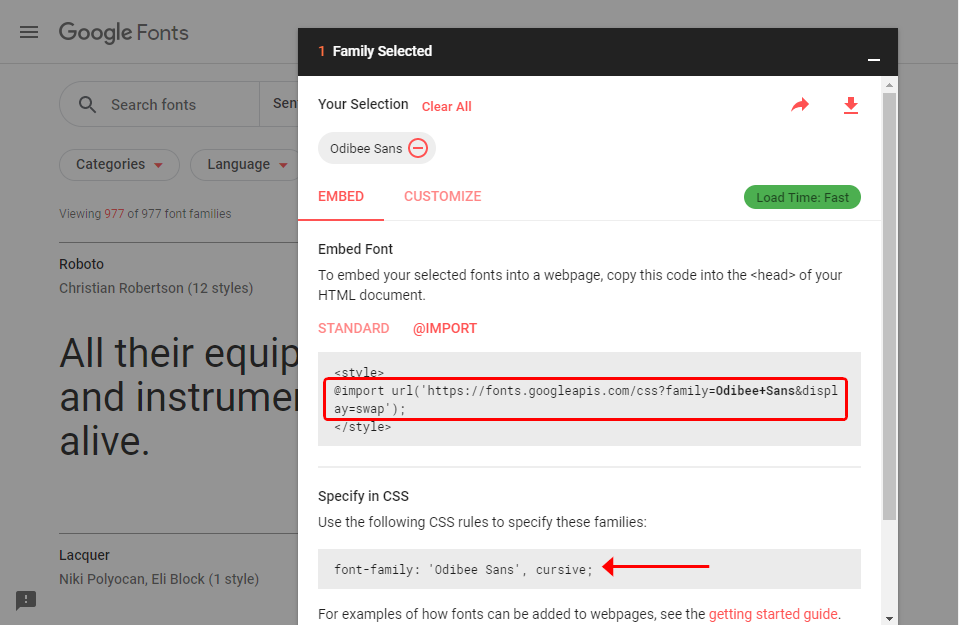The width and height of the screenshot is (959, 625).
Task: Click the Google Fonts logo
Action: click(124, 32)
